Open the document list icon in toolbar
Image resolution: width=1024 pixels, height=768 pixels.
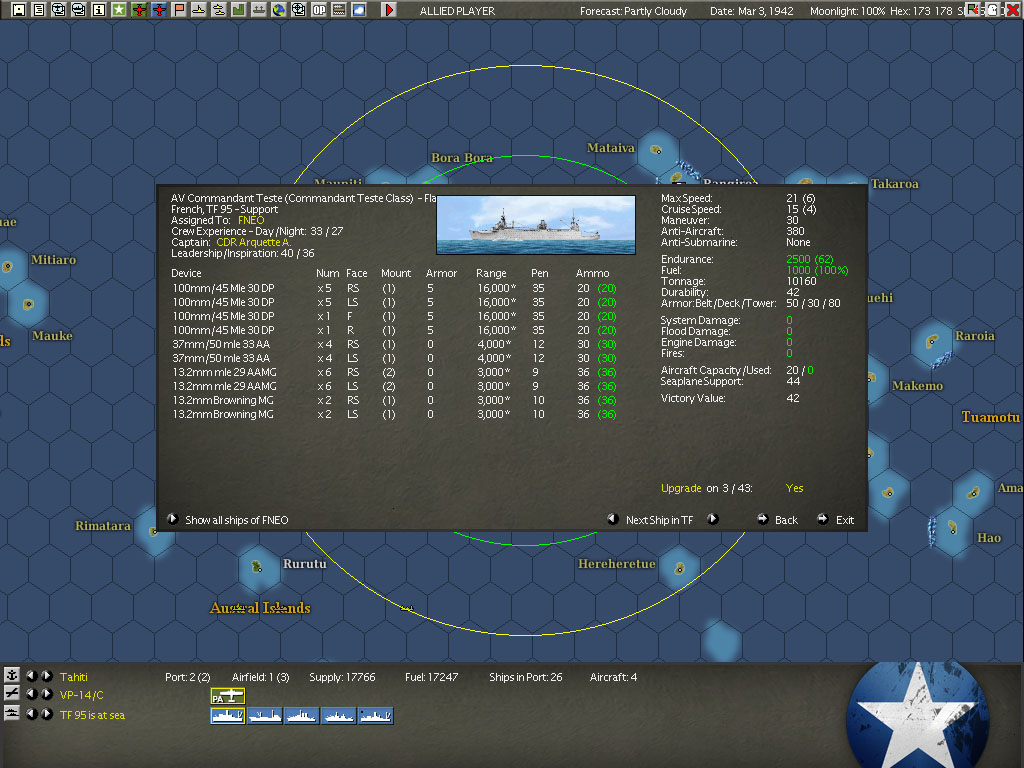pyautogui.click(x=39, y=10)
